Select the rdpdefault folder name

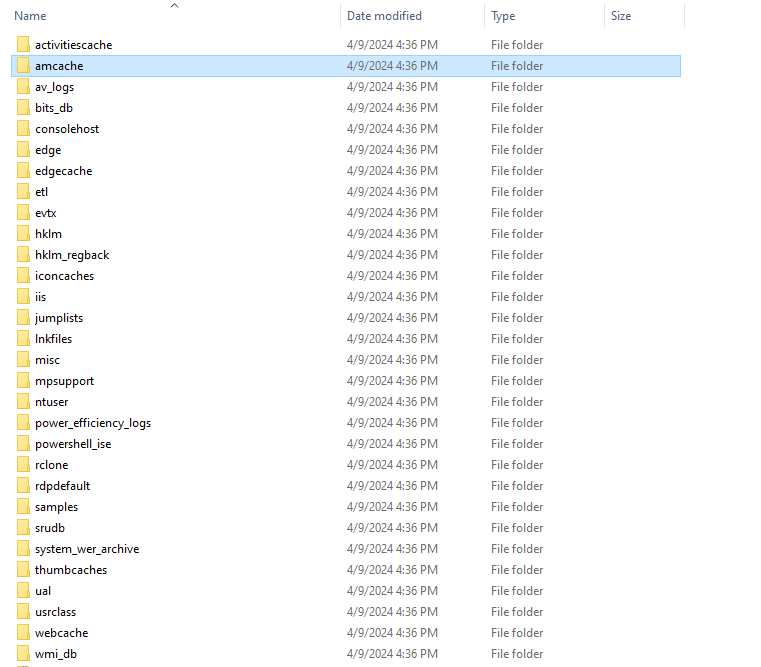(62, 485)
